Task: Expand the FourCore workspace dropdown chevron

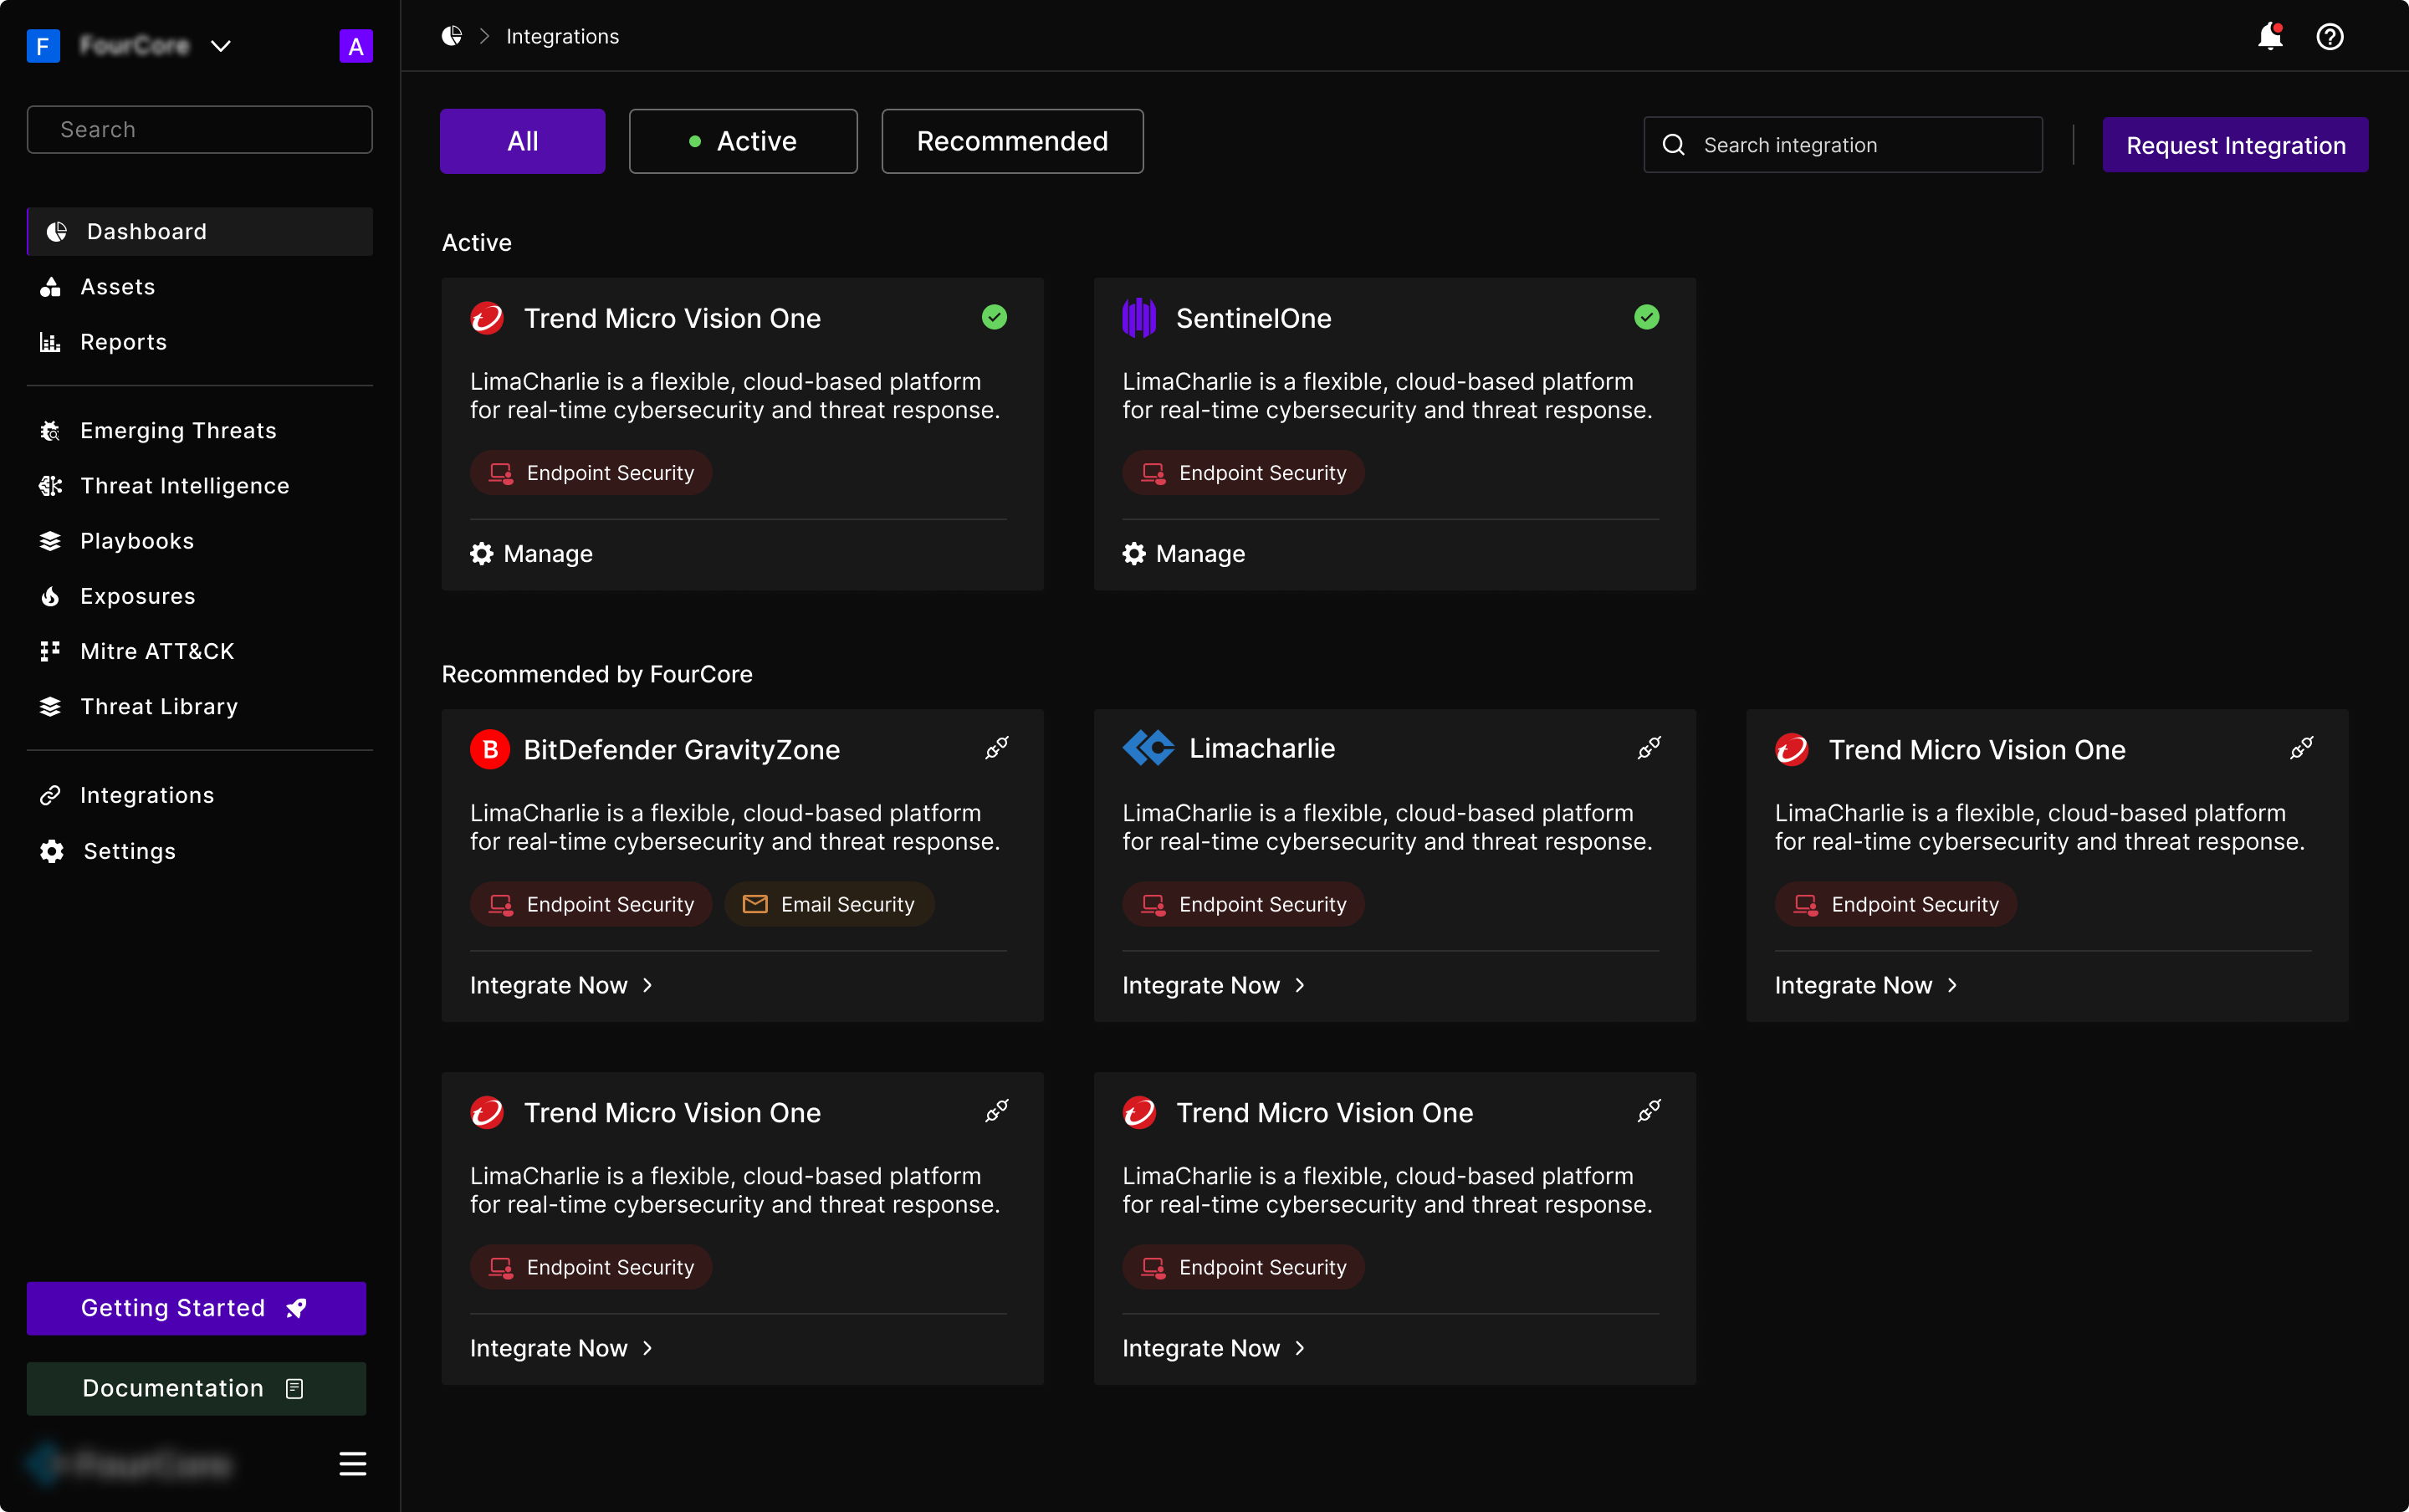Action: tap(221, 46)
